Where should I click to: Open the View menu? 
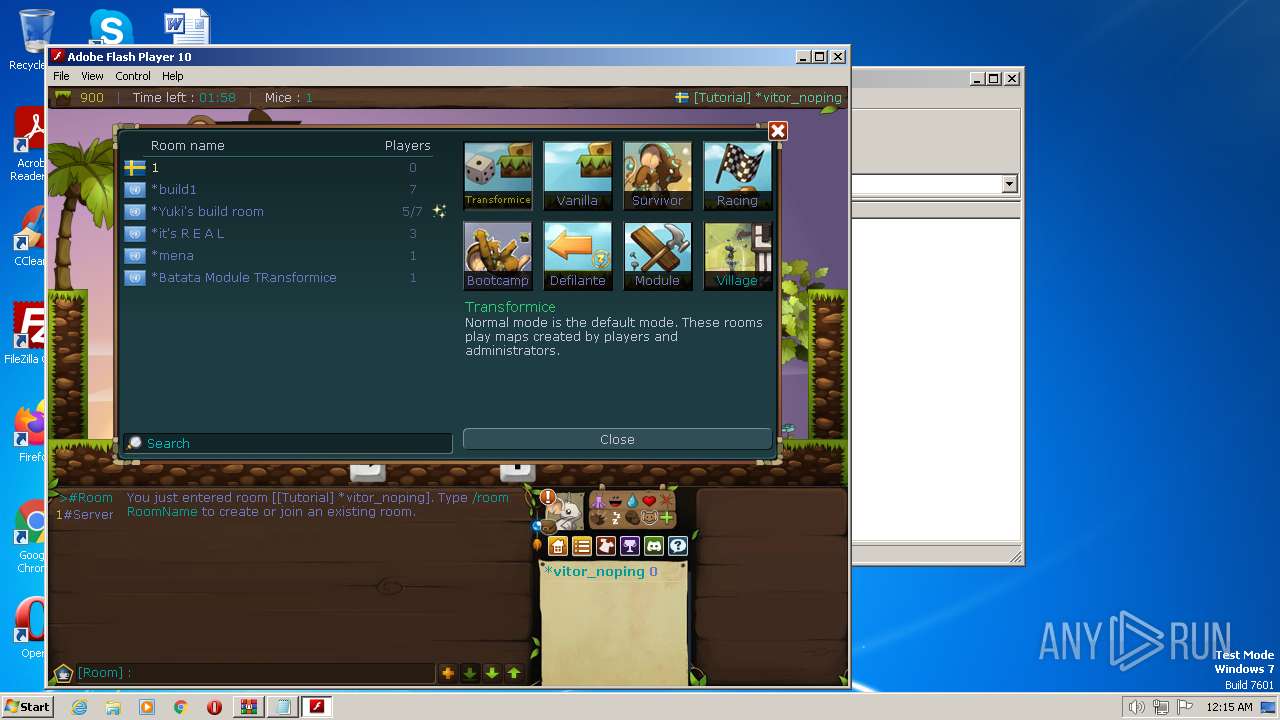point(92,76)
